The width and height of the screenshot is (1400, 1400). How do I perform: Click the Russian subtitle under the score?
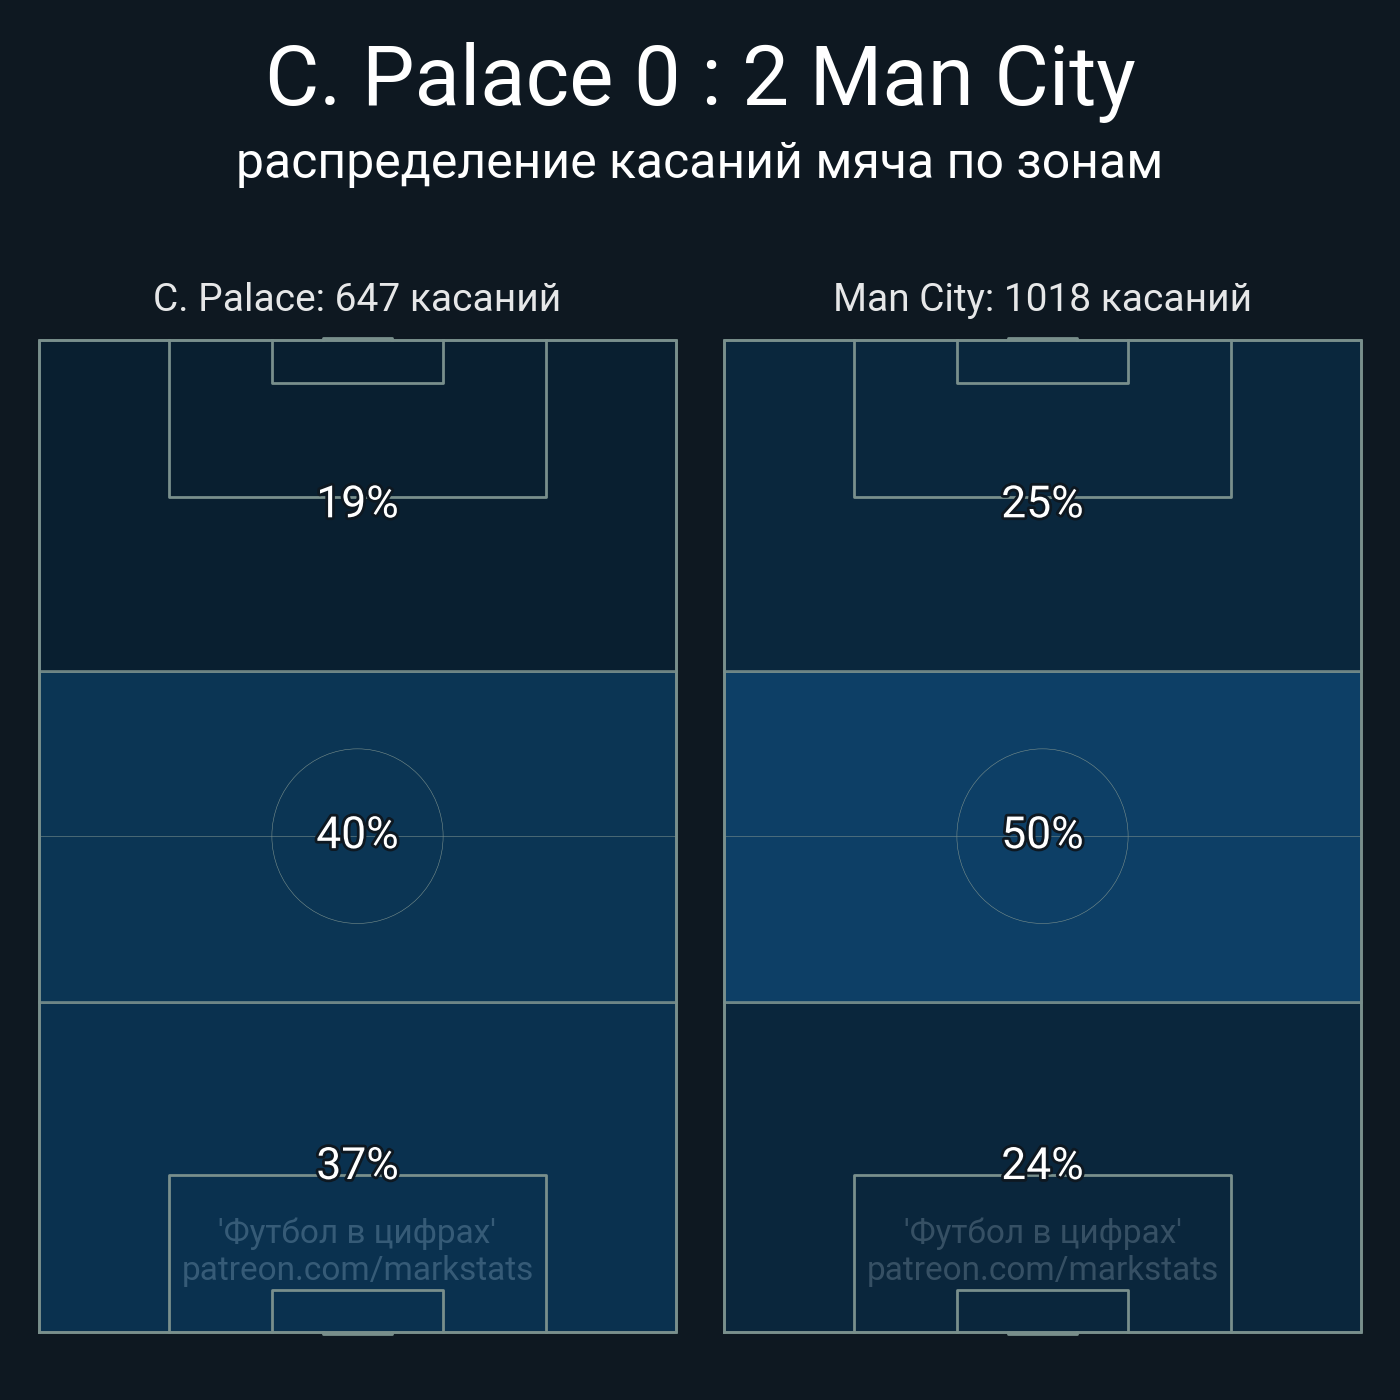pyautogui.click(x=700, y=162)
